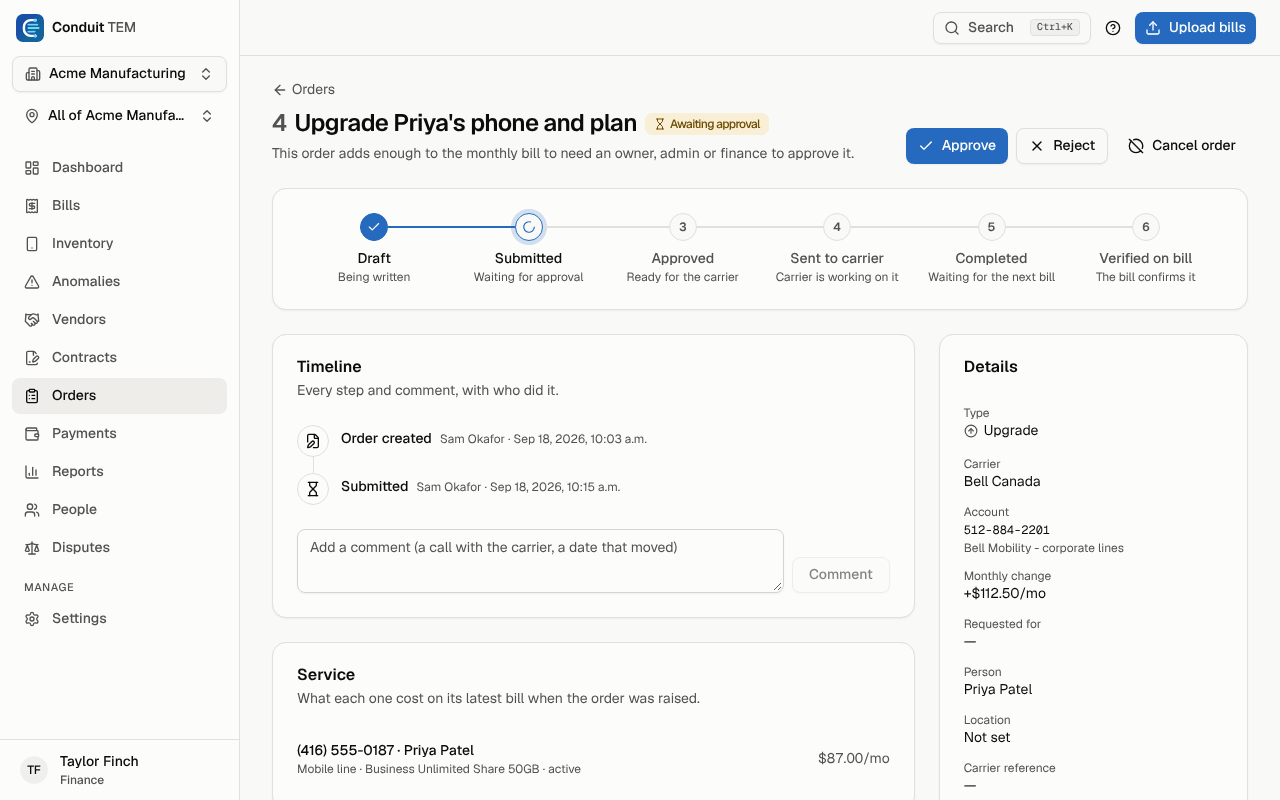The height and width of the screenshot is (800, 1280).
Task: Click the Payments wallet icon
Action: coord(32,434)
